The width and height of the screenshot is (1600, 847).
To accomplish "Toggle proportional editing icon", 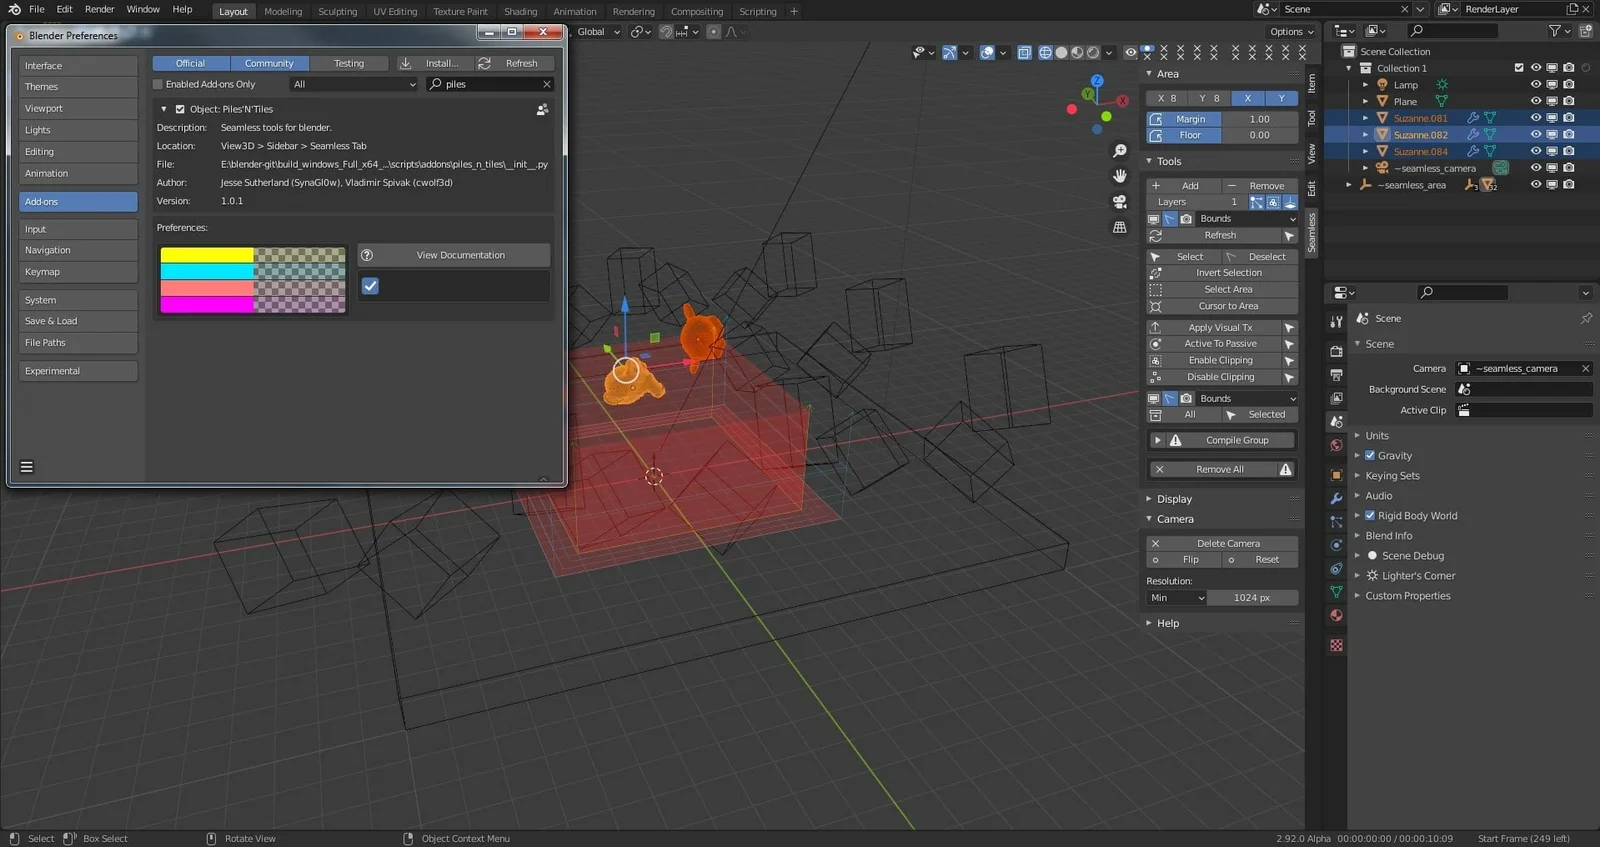I will tap(713, 32).
